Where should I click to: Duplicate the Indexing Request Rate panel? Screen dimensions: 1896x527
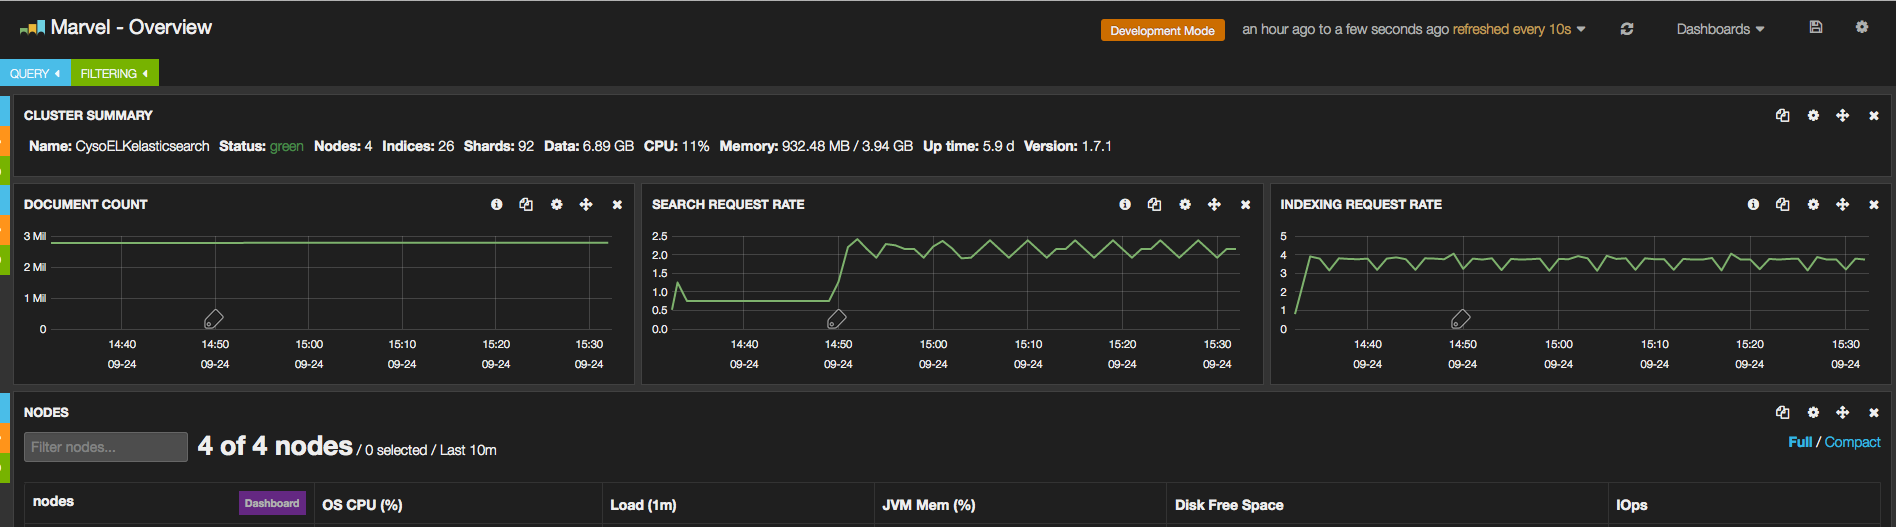(1782, 204)
